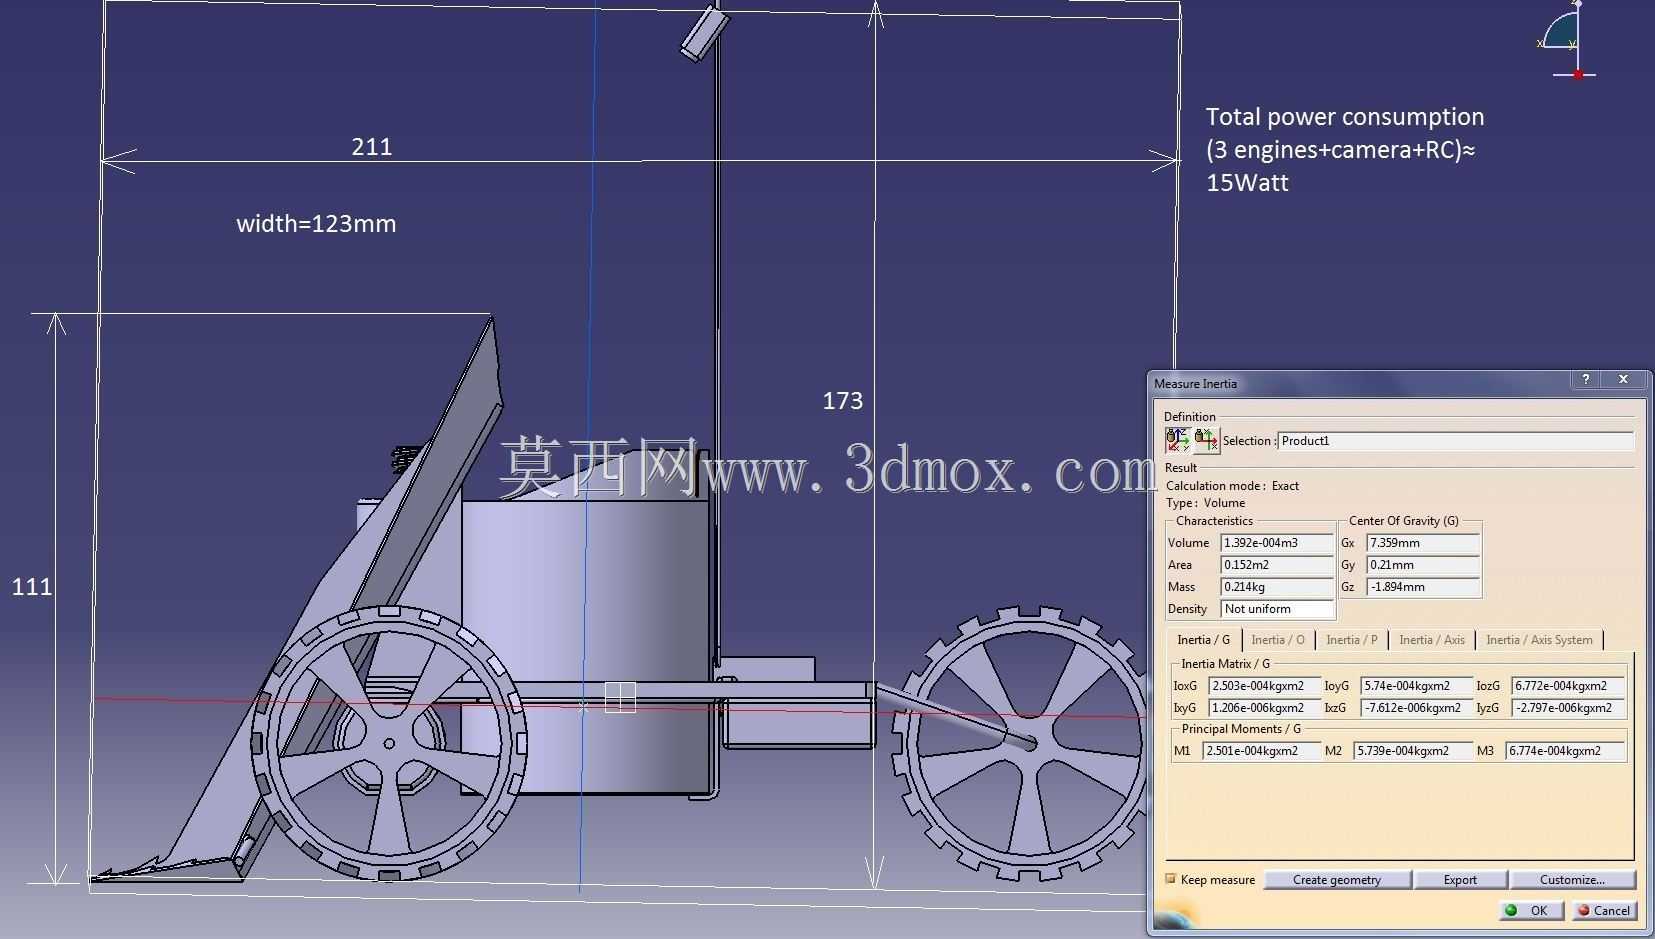This screenshot has height=939, width=1655.
Task: Close the Measure Inertia dialog
Action: coord(1623,379)
